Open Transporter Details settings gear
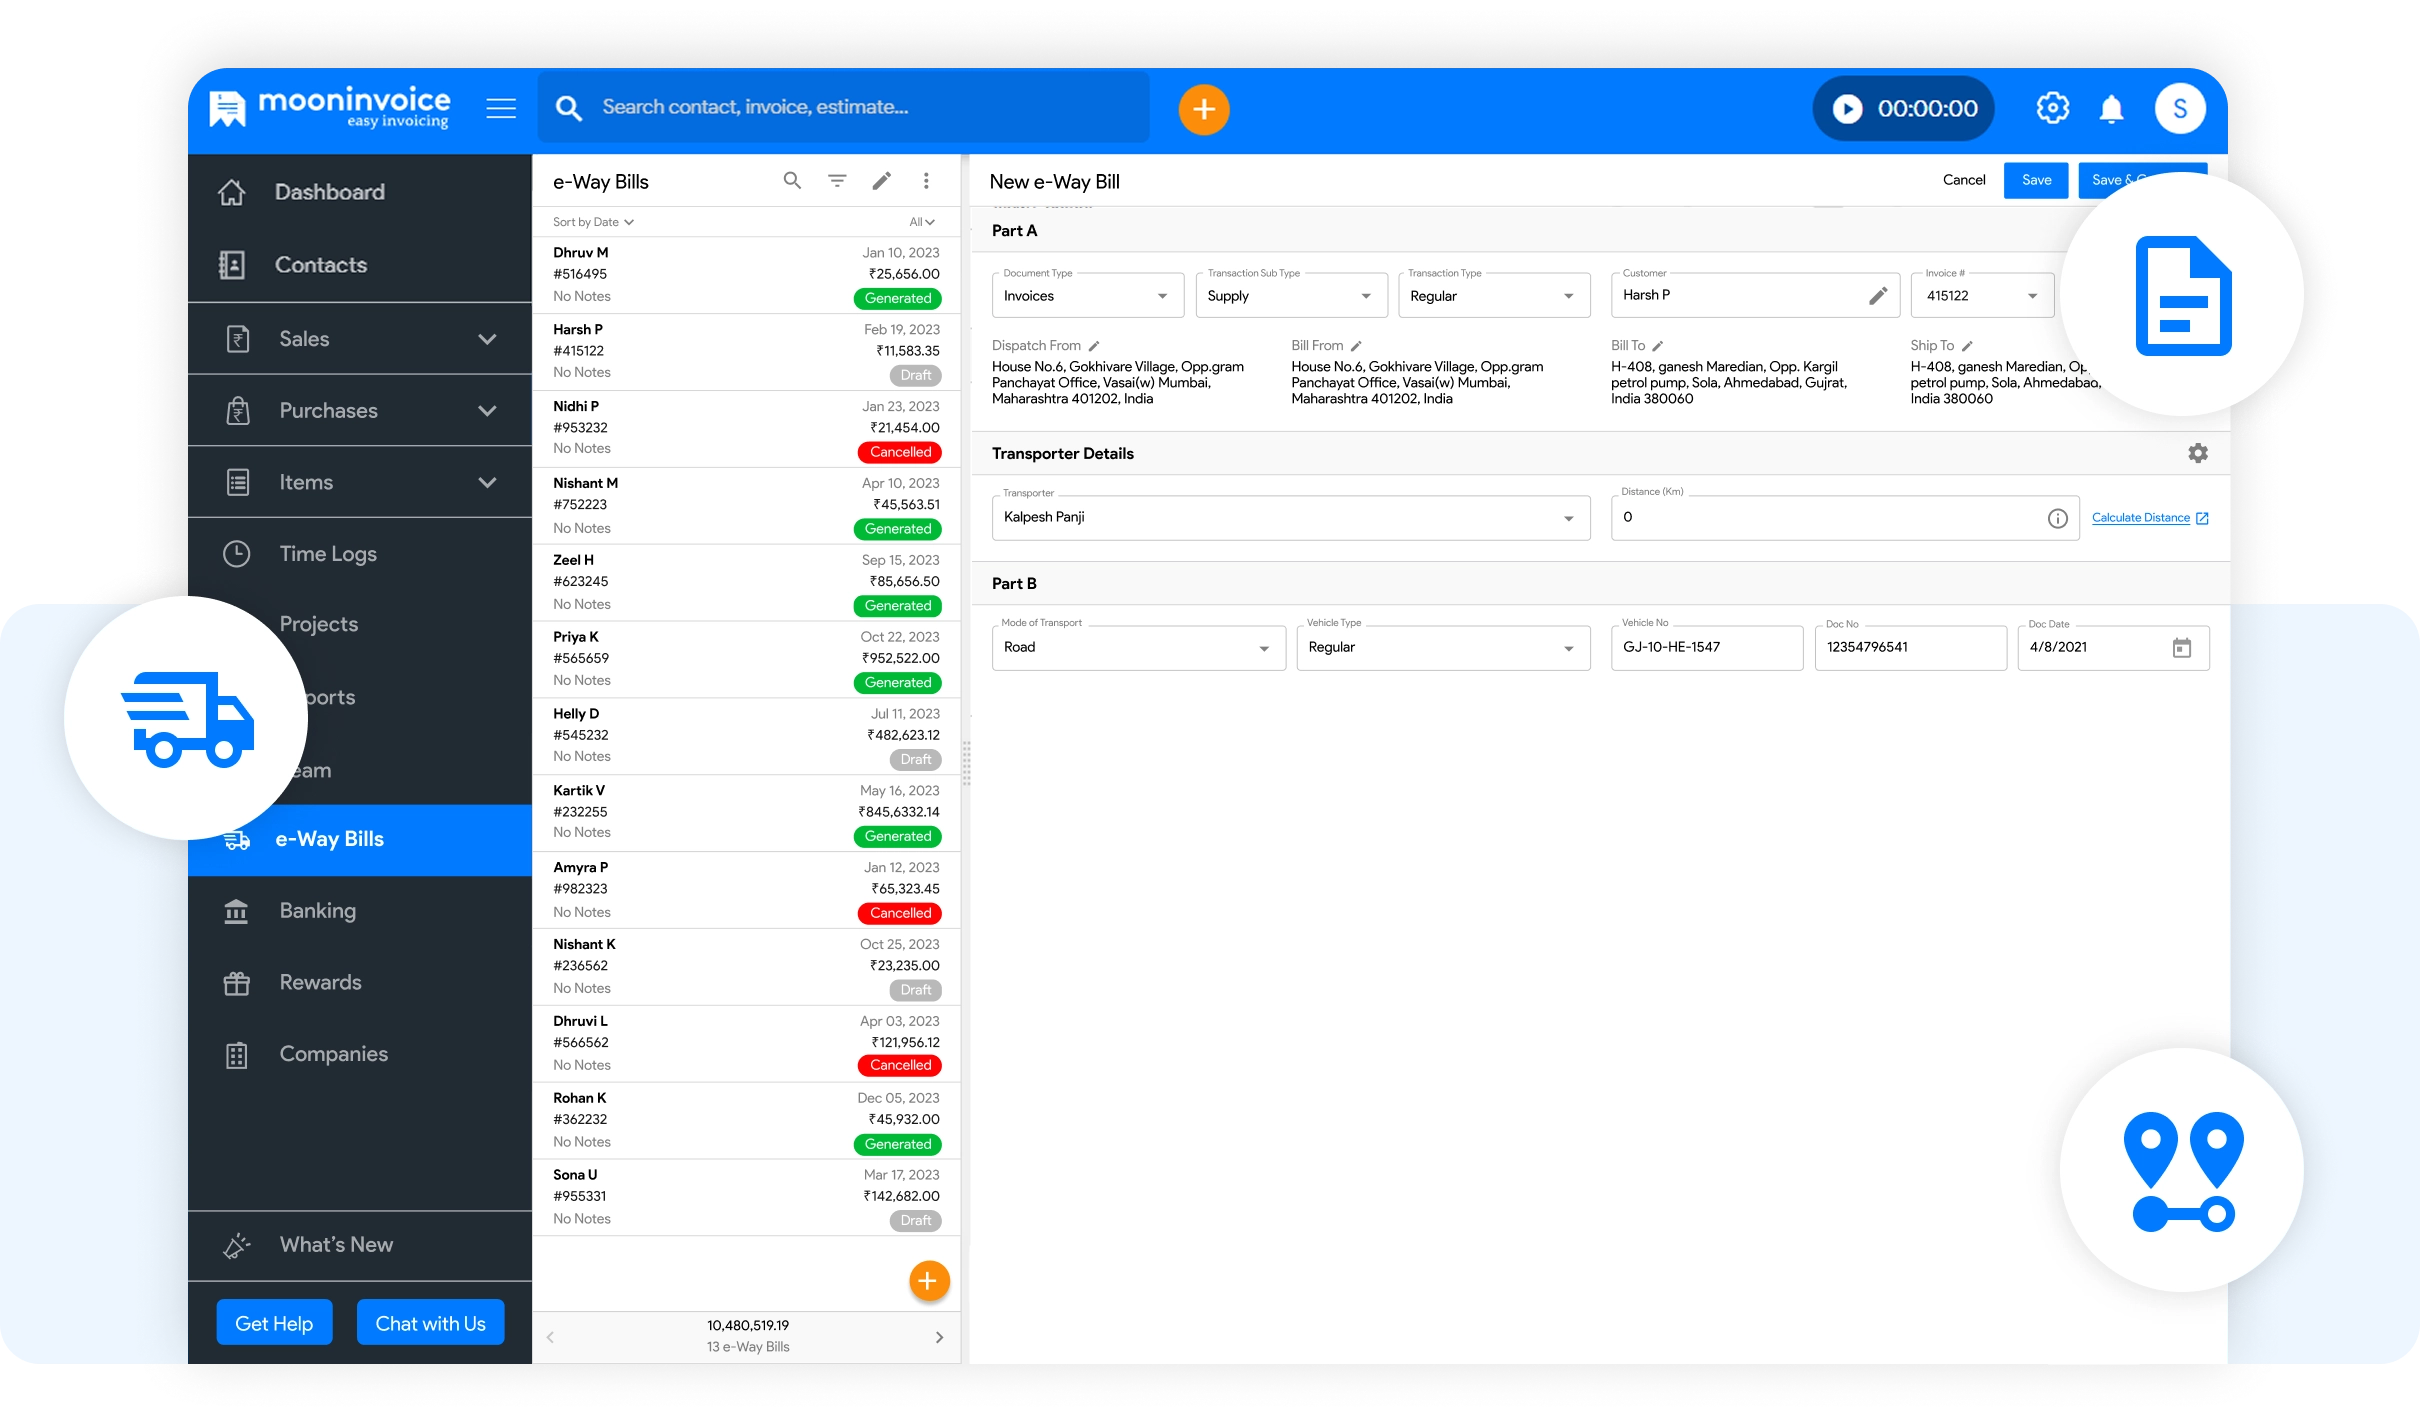Viewport: 2420px width, 1416px height. click(2197, 453)
